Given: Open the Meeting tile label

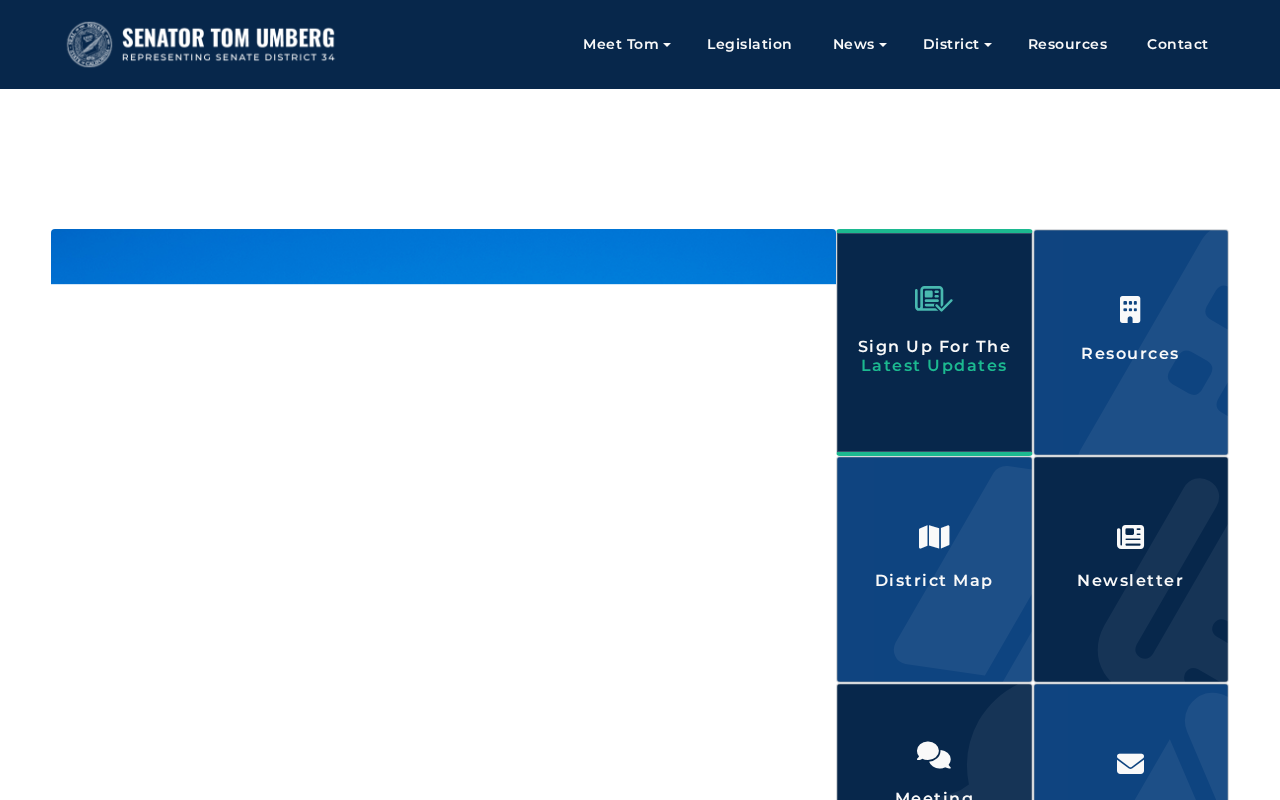Looking at the screenshot, I should click(934, 795).
